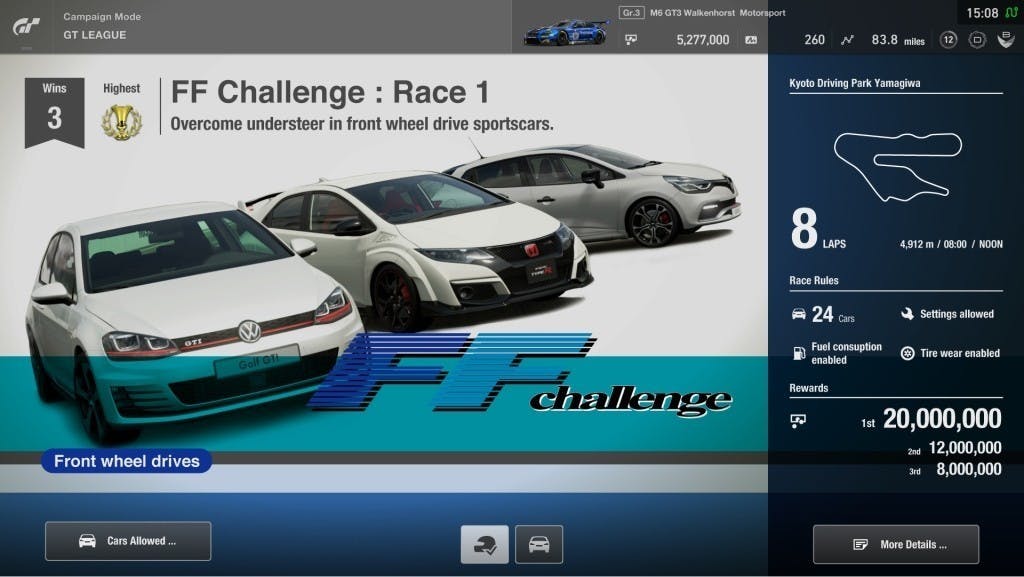Click the driver level 12 badge
The image size is (1024, 577).
tap(948, 40)
